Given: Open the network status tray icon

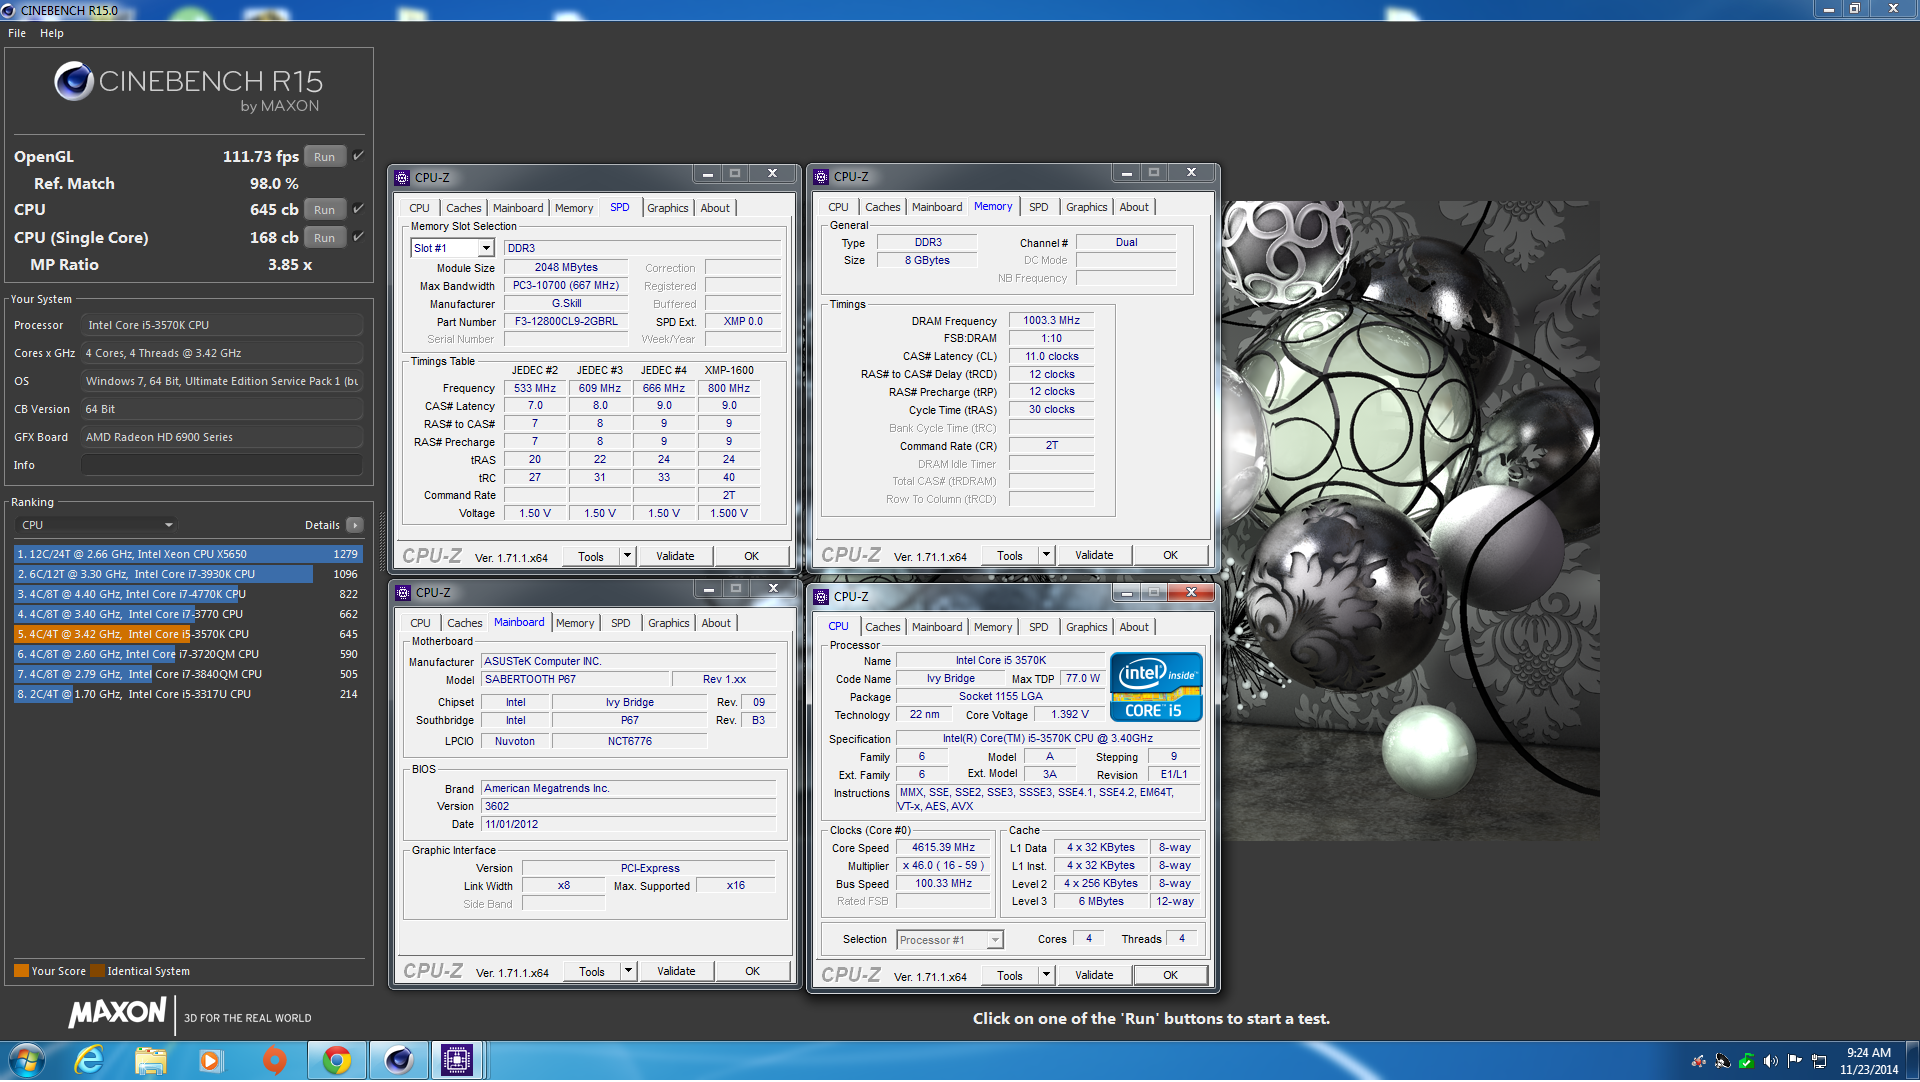Looking at the screenshot, I should [1819, 1061].
